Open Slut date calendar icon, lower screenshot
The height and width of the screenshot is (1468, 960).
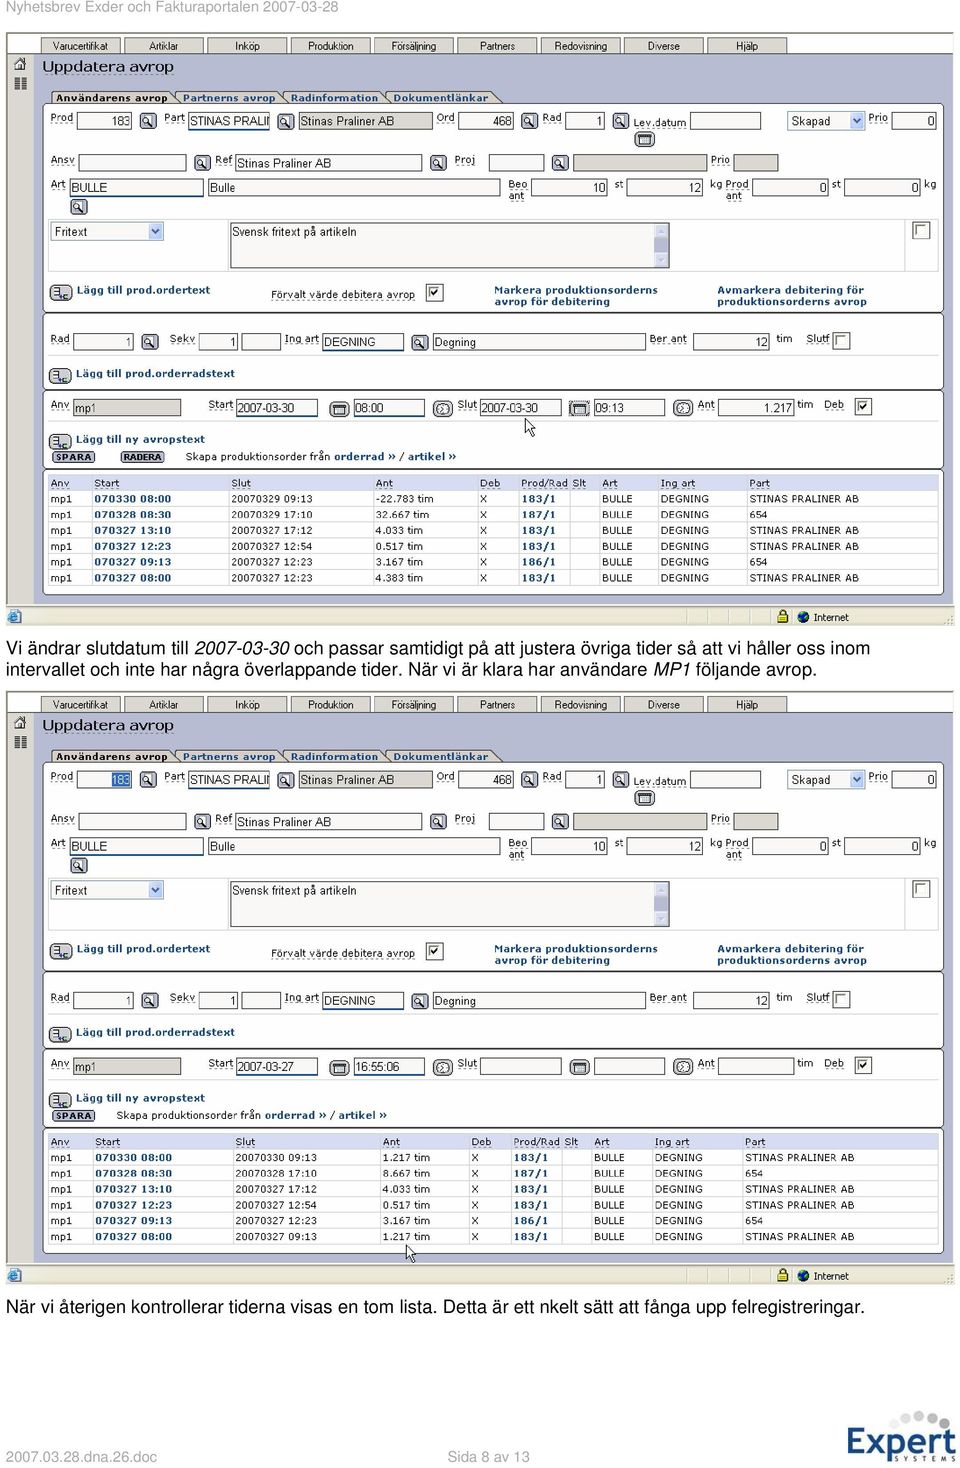pyautogui.click(x=579, y=1067)
